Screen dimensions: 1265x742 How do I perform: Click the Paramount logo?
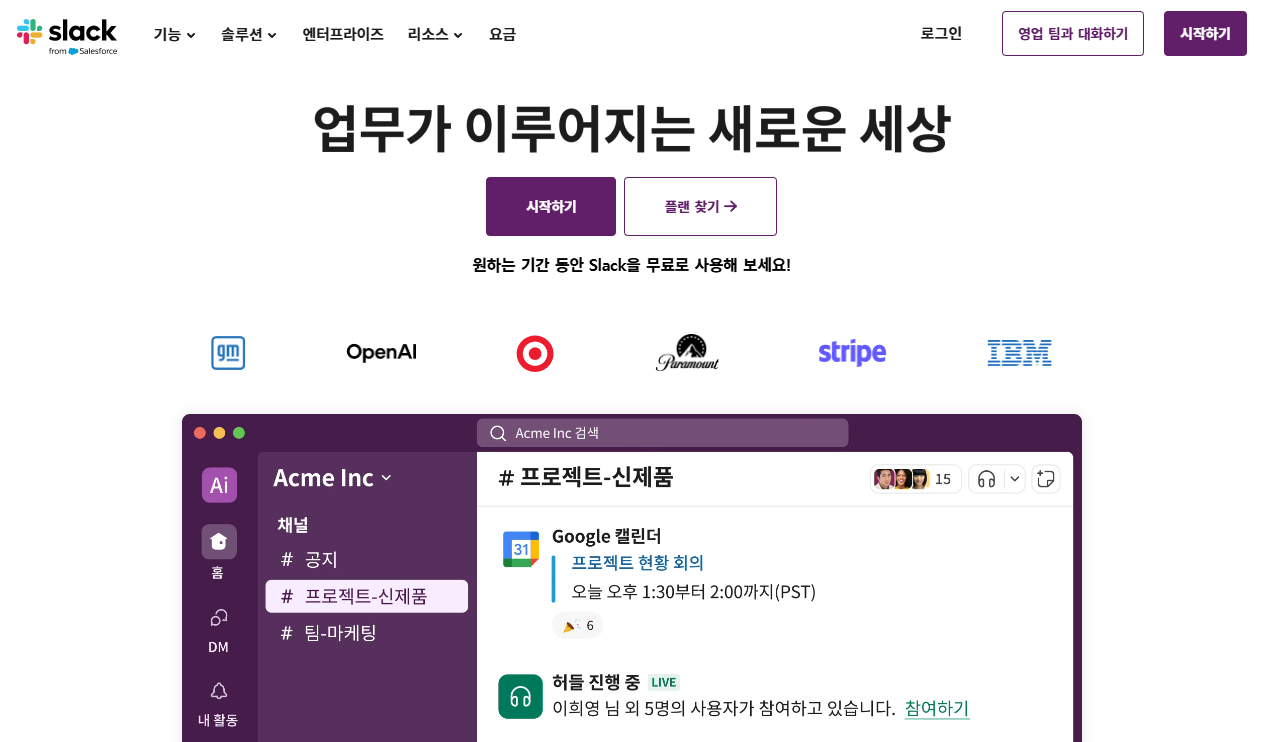[x=688, y=352]
